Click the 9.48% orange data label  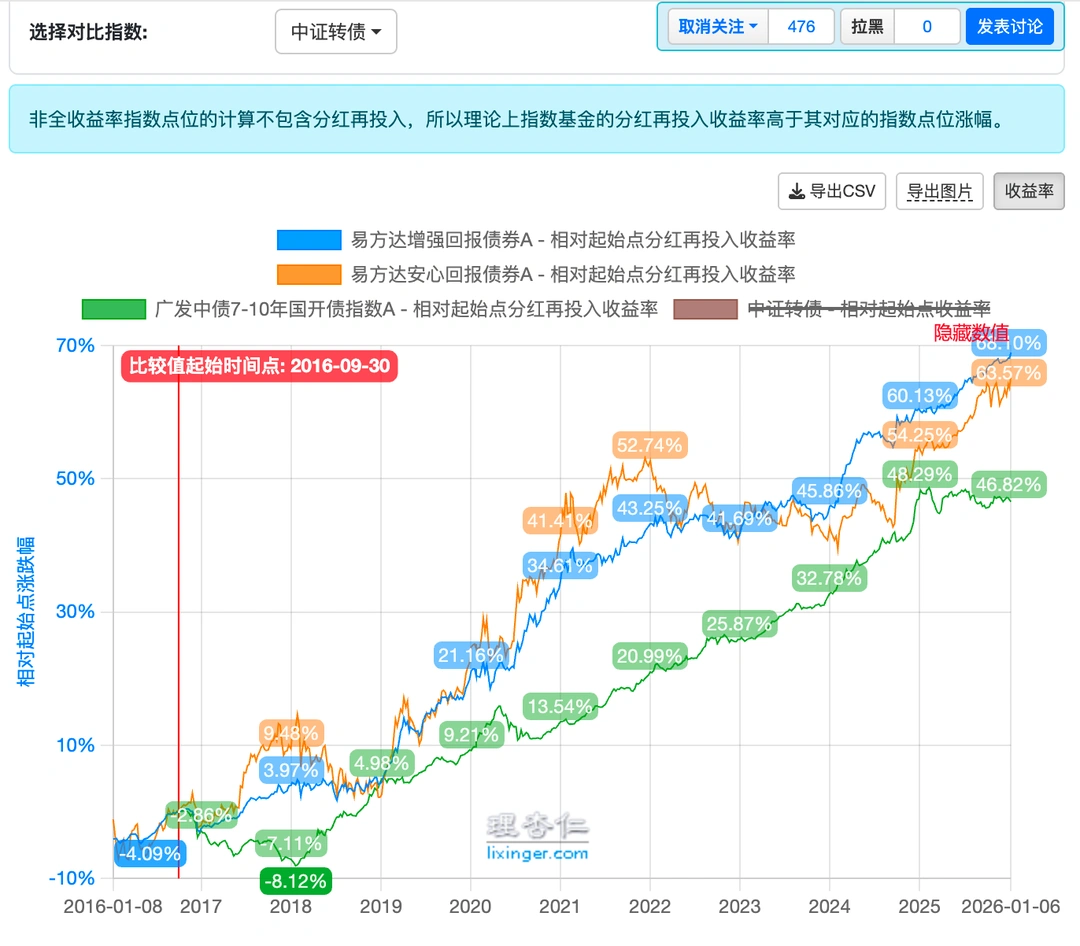[291, 733]
